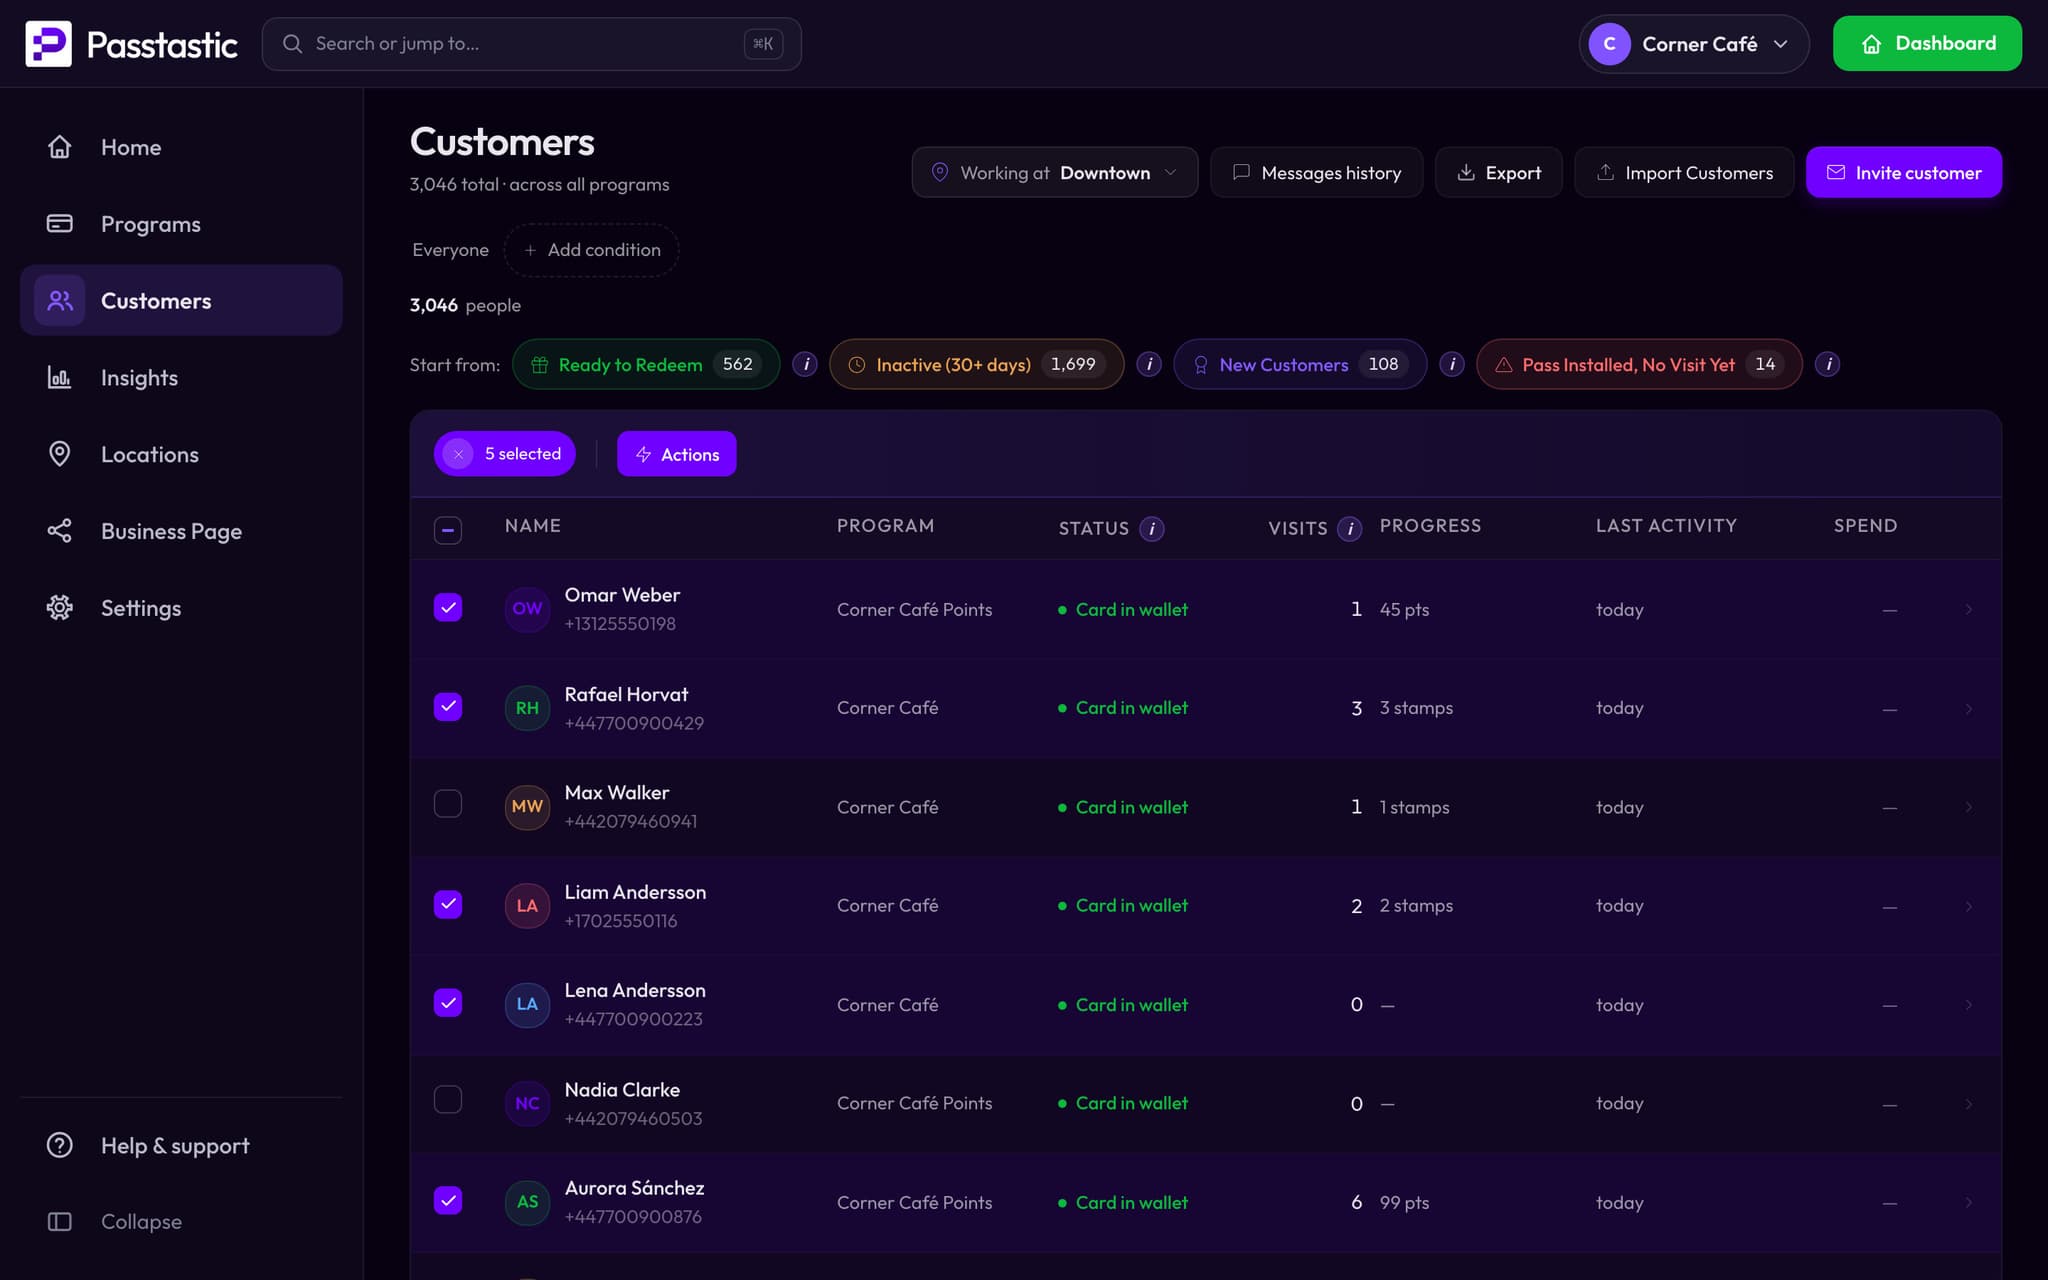Open row chevron for Omar Weber

(x=1968, y=609)
